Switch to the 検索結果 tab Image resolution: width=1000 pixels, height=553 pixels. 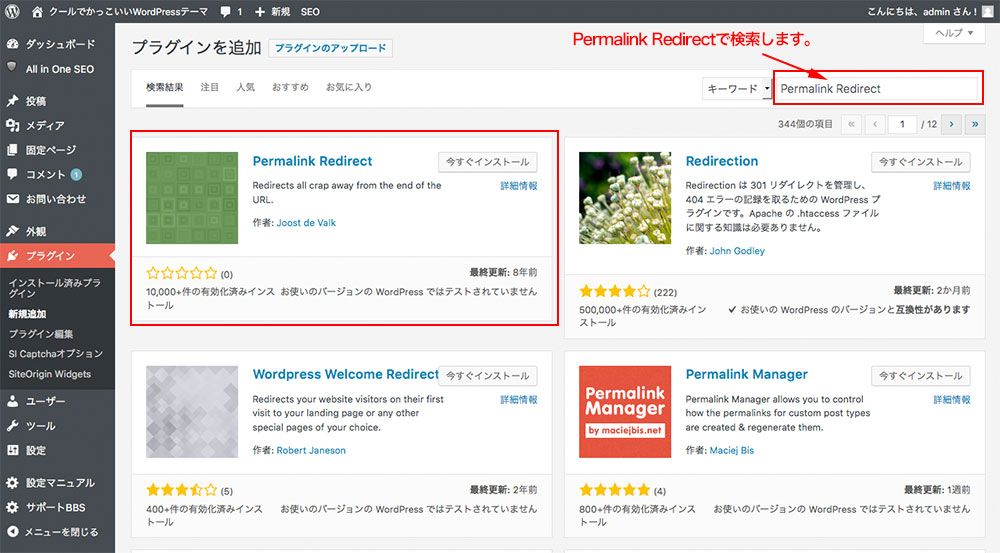[165, 87]
